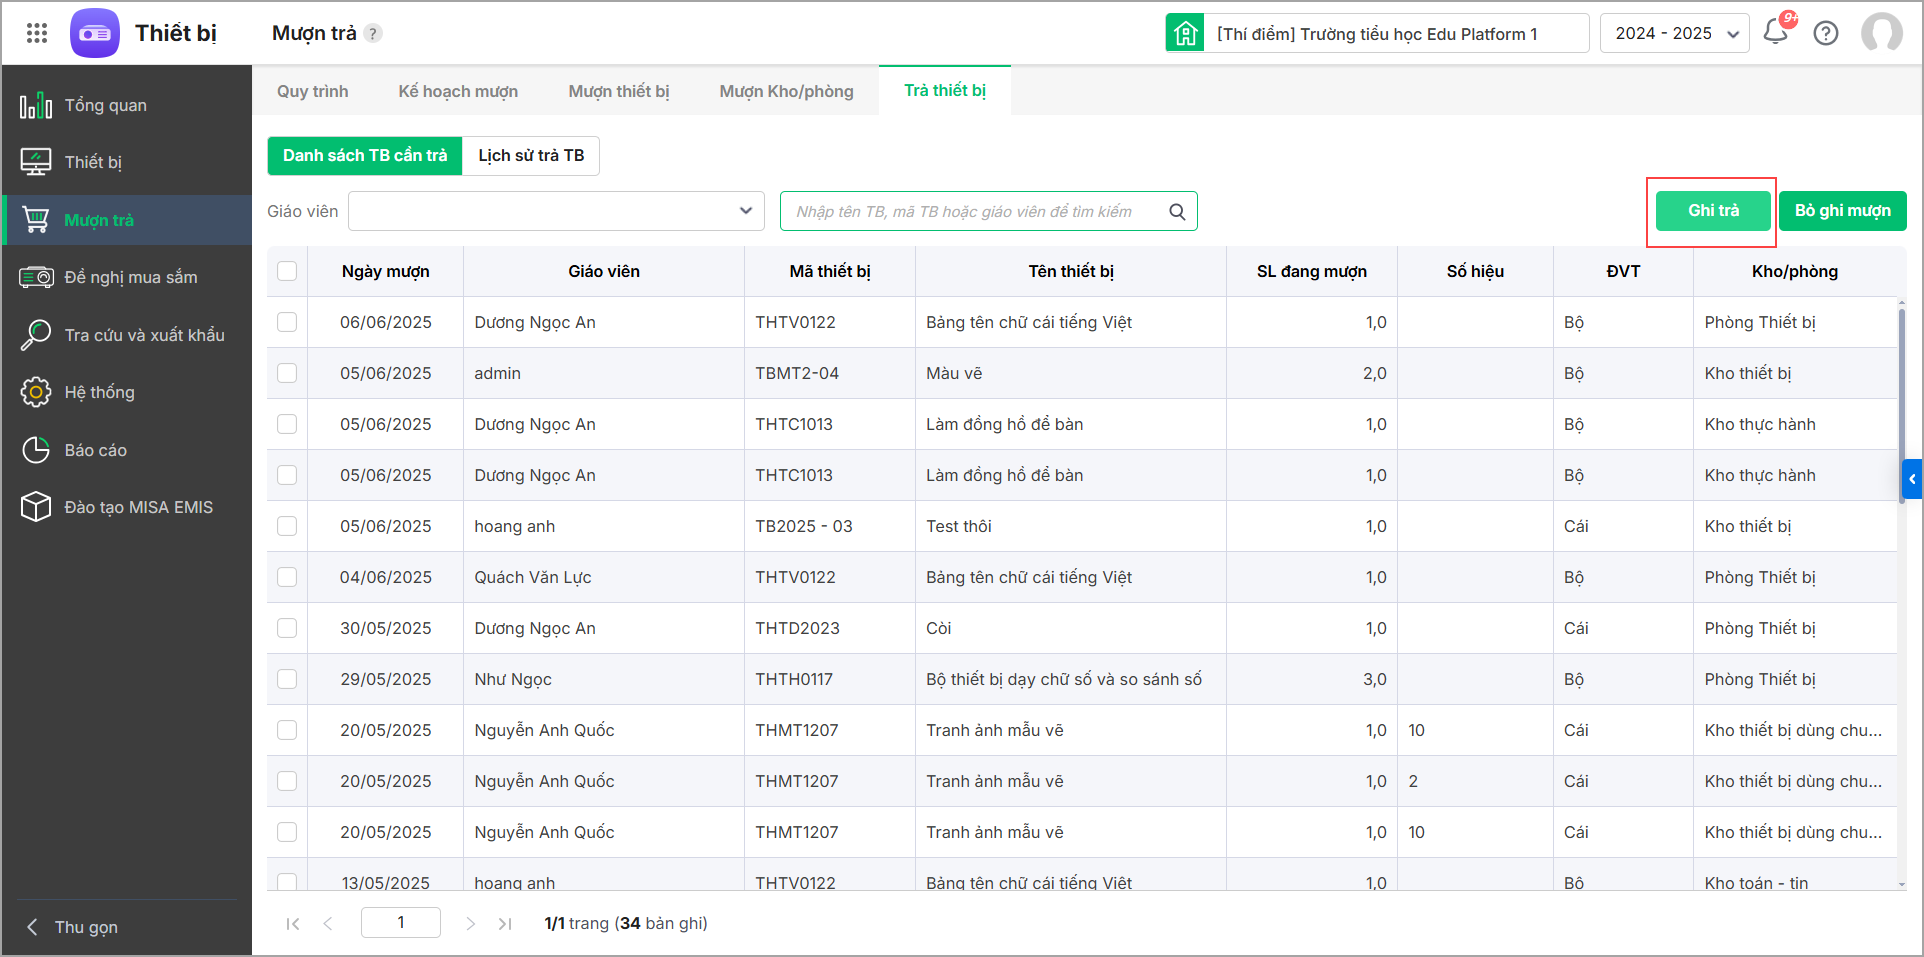Open Đào tạo MISA EMIS sidebar item

click(x=138, y=507)
